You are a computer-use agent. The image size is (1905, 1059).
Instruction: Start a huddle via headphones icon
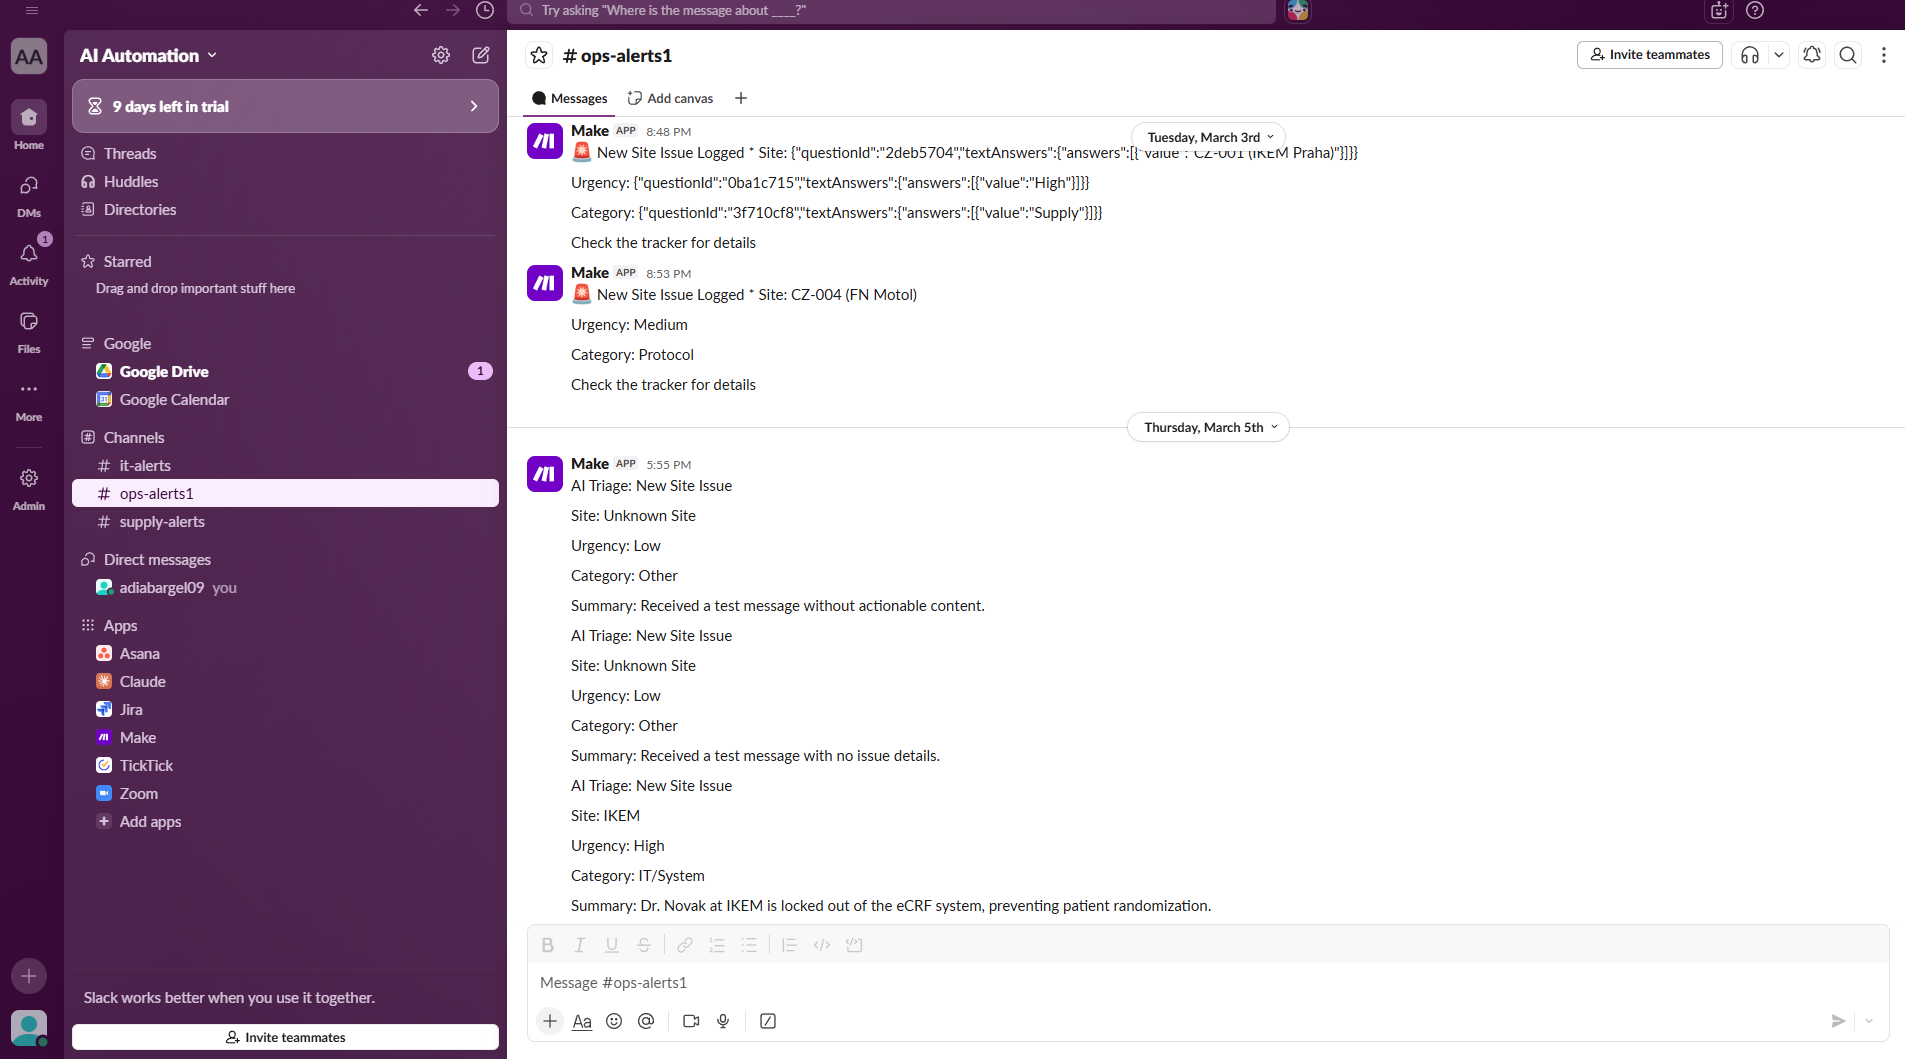pos(1749,55)
